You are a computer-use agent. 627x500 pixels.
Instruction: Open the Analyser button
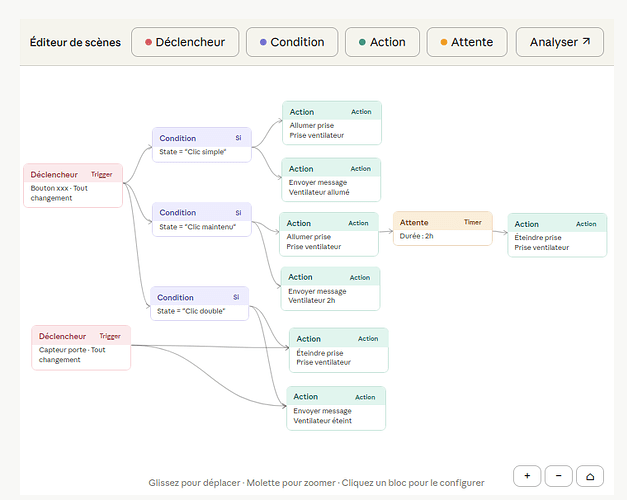(559, 42)
